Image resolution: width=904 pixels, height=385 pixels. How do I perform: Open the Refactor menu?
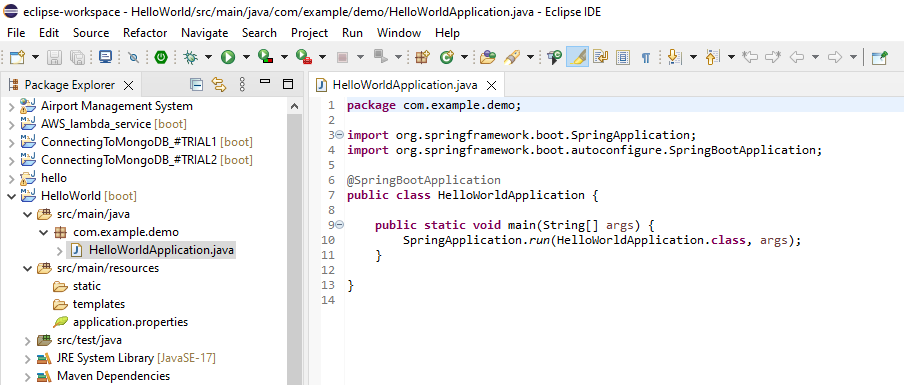click(x=145, y=33)
